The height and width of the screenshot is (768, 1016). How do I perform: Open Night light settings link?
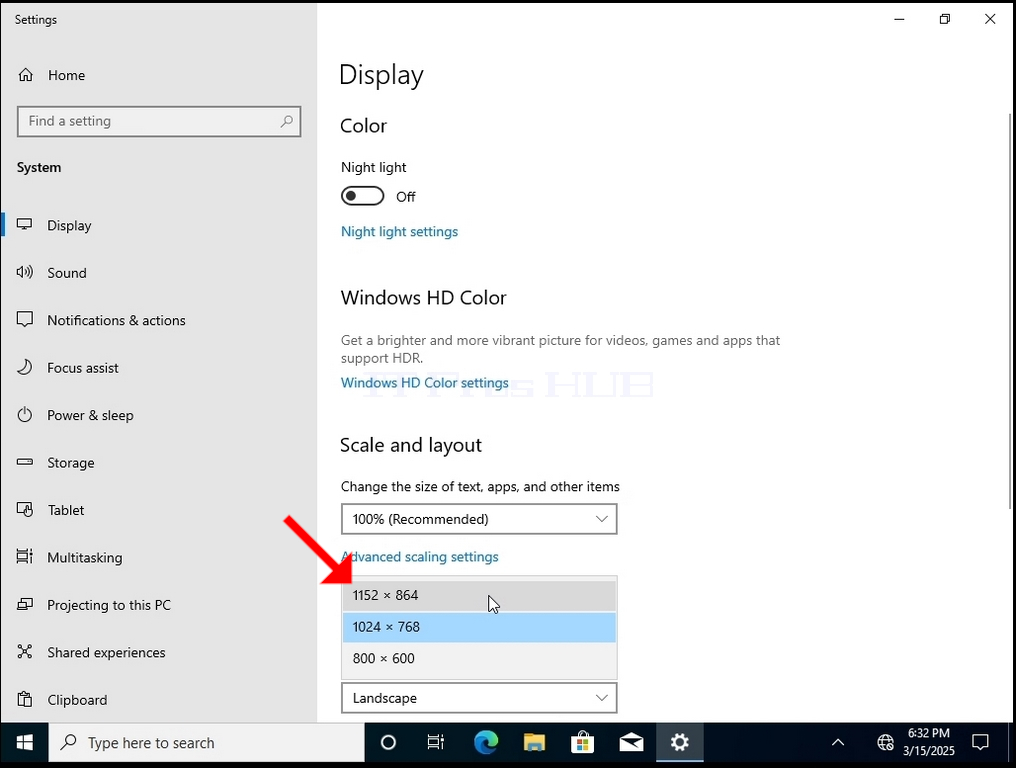click(399, 231)
